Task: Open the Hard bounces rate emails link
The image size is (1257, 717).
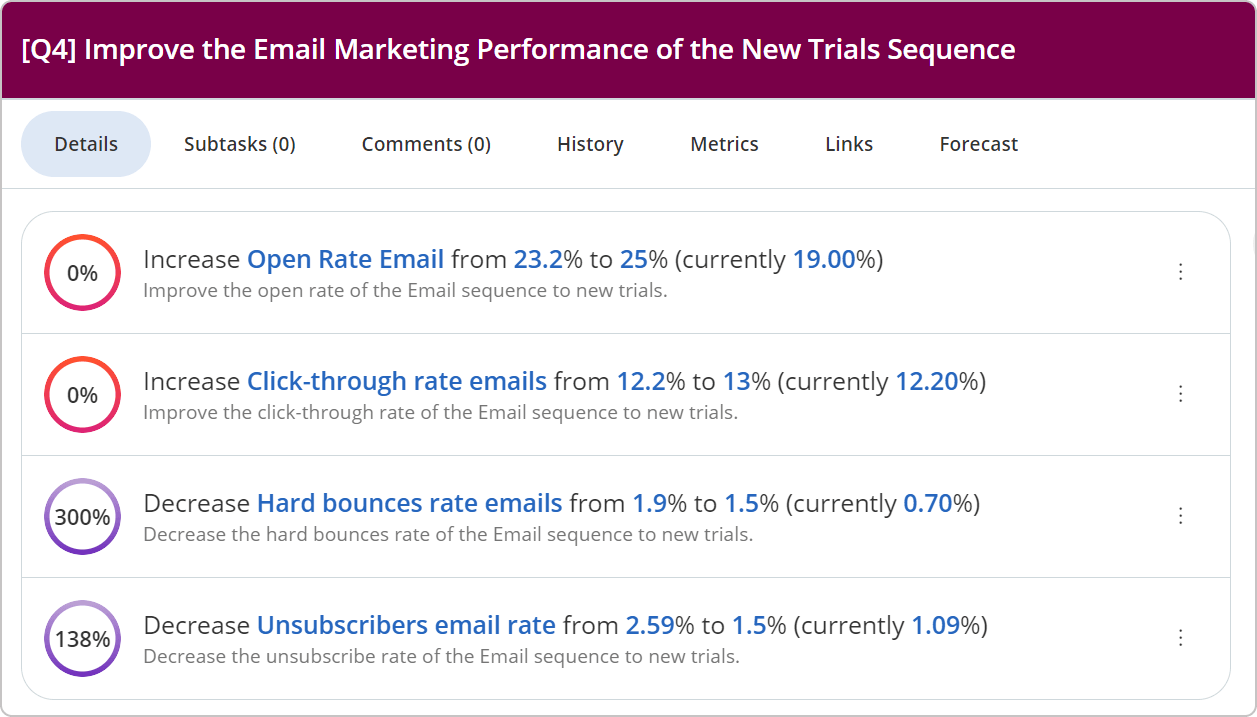Action: pos(409,504)
